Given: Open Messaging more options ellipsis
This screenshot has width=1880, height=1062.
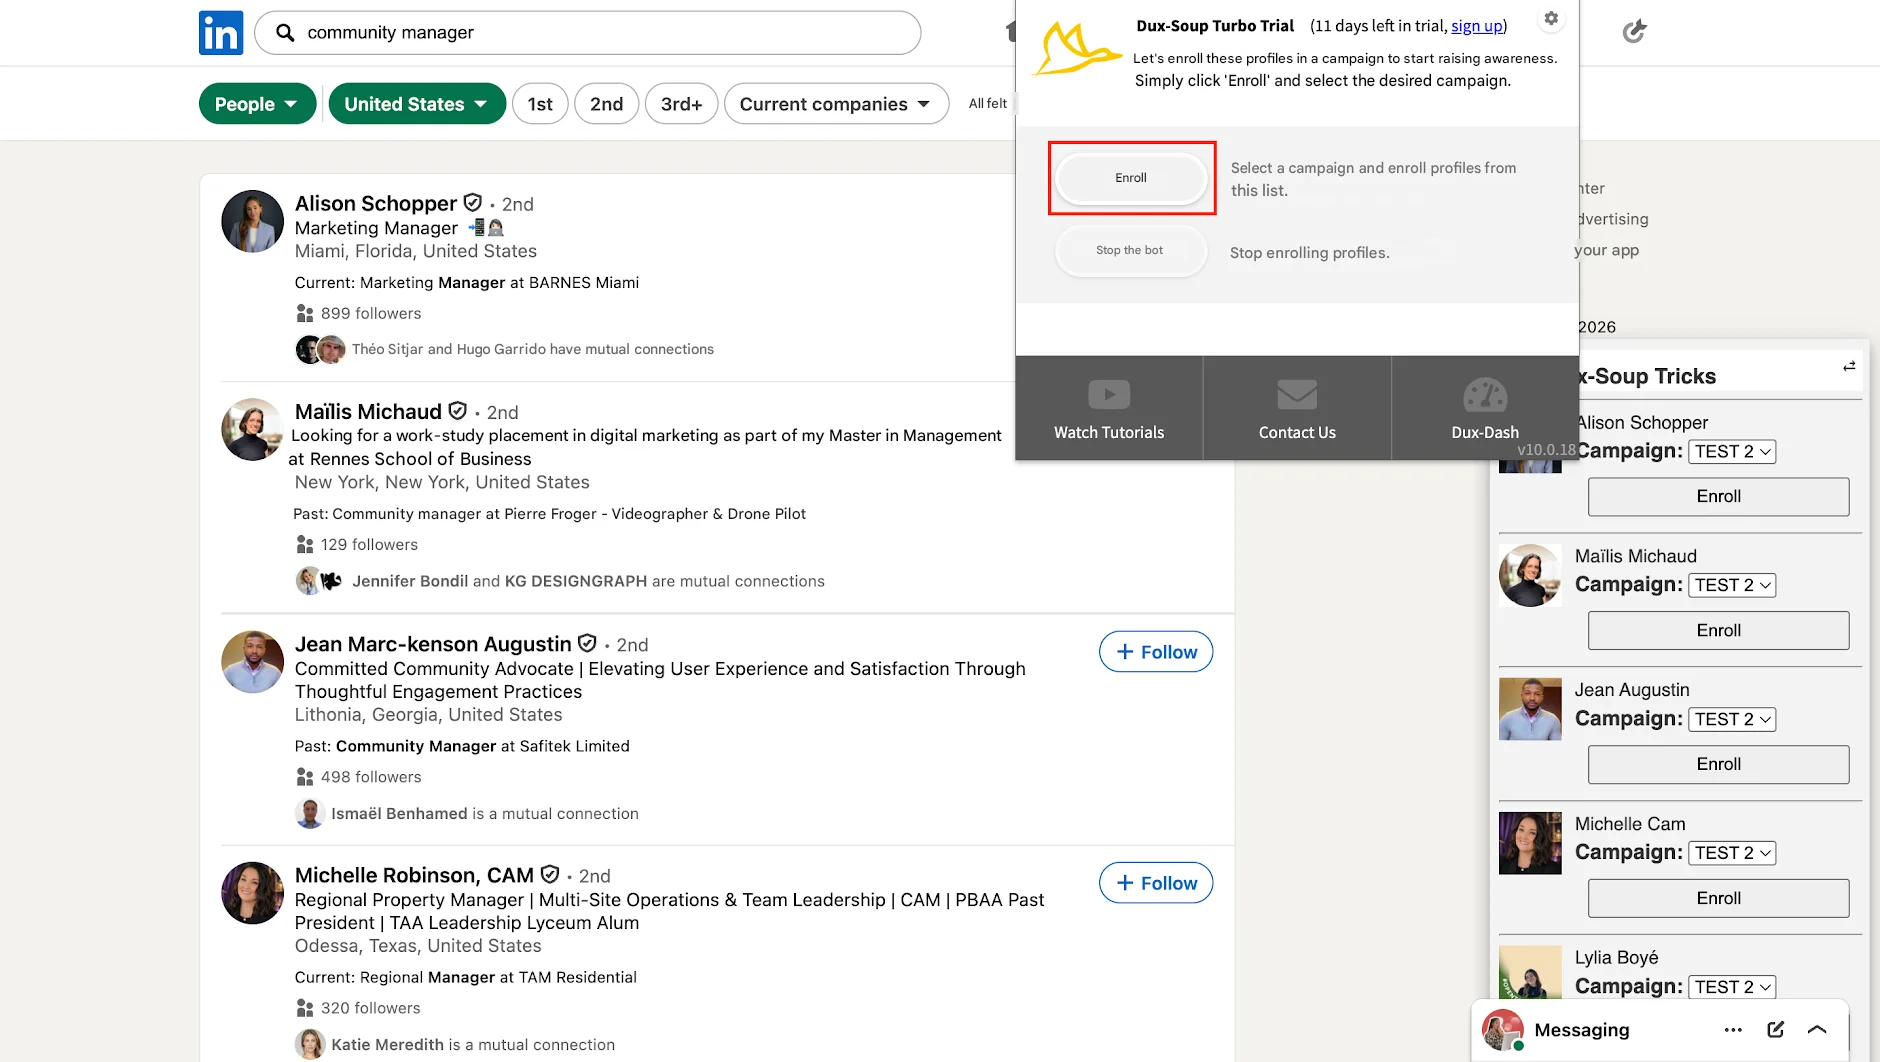Looking at the screenshot, I should (1733, 1030).
